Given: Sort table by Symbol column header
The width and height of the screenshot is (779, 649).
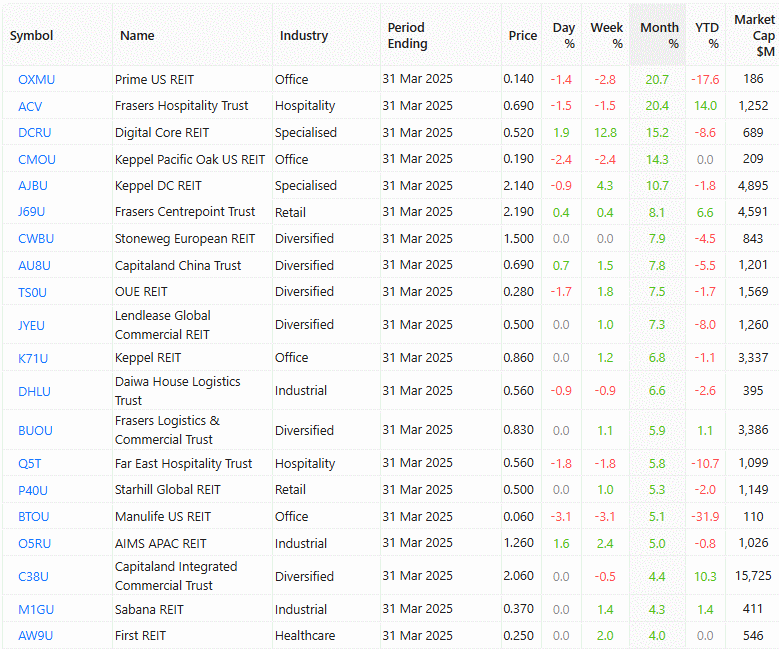Looking at the screenshot, I should click(32, 36).
